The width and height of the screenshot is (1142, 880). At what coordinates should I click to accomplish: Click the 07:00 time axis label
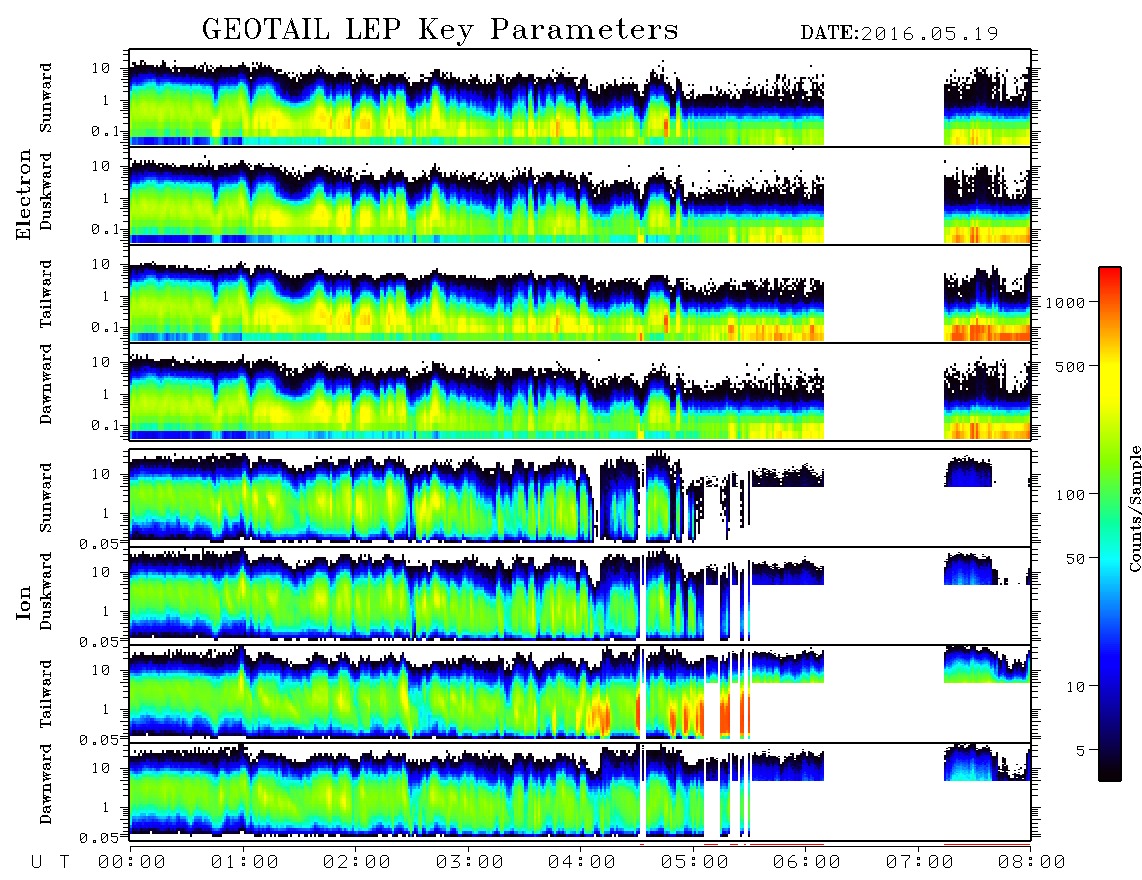(x=920, y=862)
